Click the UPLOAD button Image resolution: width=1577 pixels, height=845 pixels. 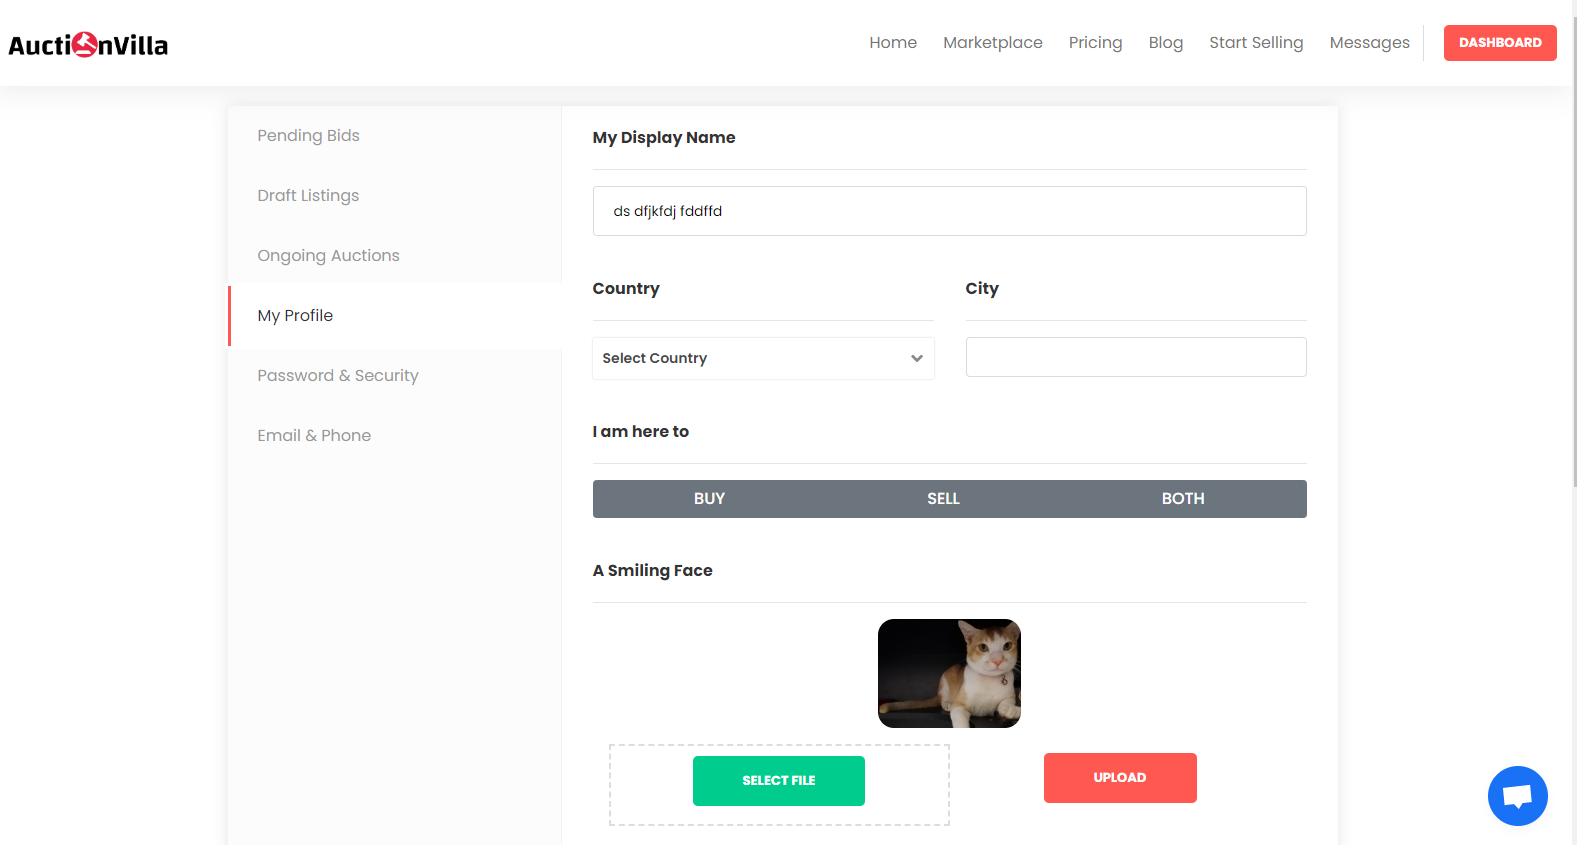1120,778
